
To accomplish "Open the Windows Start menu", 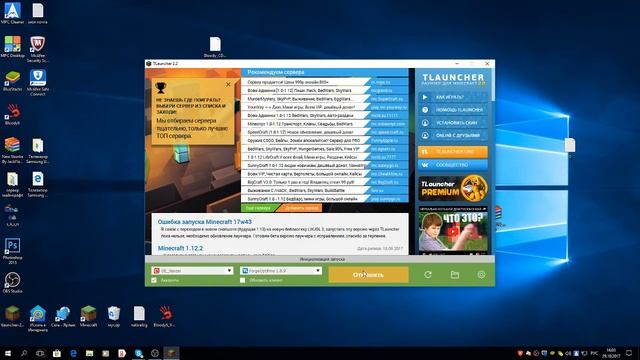I will [x=7, y=353].
